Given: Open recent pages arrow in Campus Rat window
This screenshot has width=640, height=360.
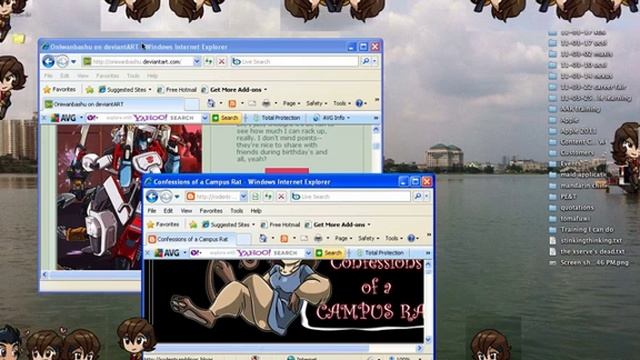Looking at the screenshot, I should point(177,197).
